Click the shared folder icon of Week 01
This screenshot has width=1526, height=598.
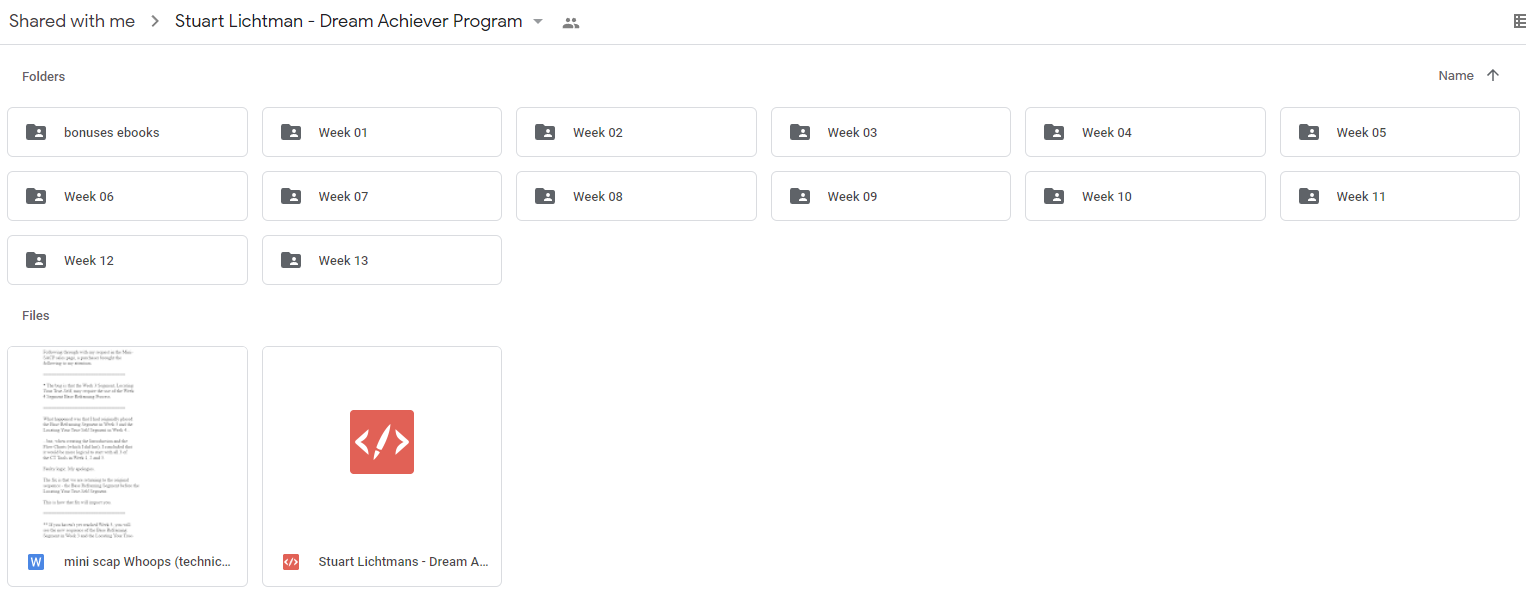(x=291, y=132)
